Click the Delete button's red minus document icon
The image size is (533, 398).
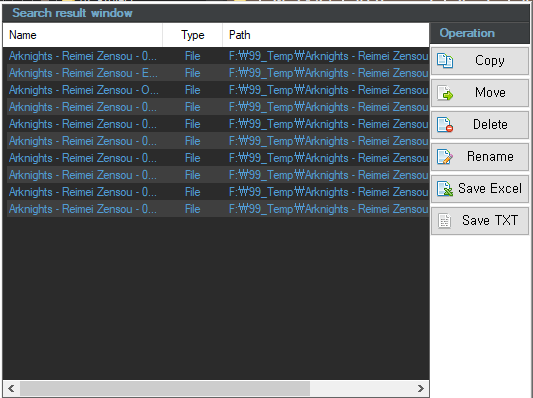coord(445,125)
